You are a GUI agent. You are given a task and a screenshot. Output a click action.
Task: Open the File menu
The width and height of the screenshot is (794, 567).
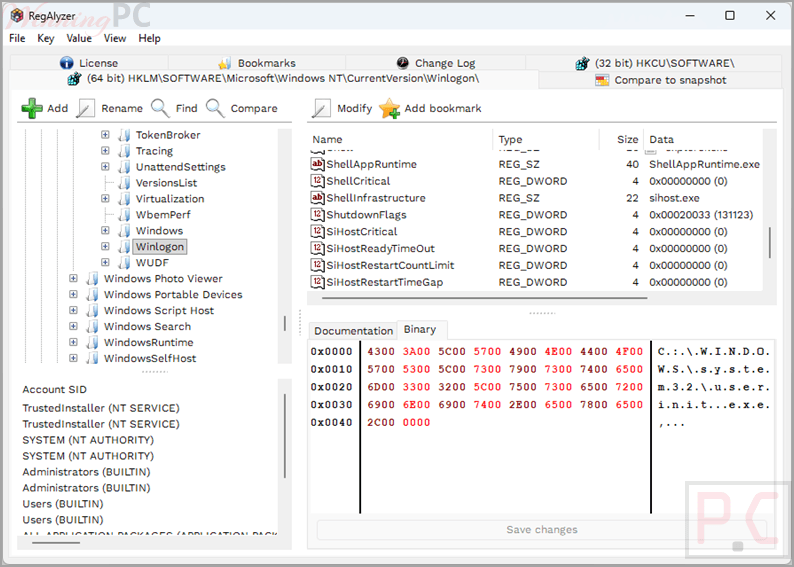point(17,38)
